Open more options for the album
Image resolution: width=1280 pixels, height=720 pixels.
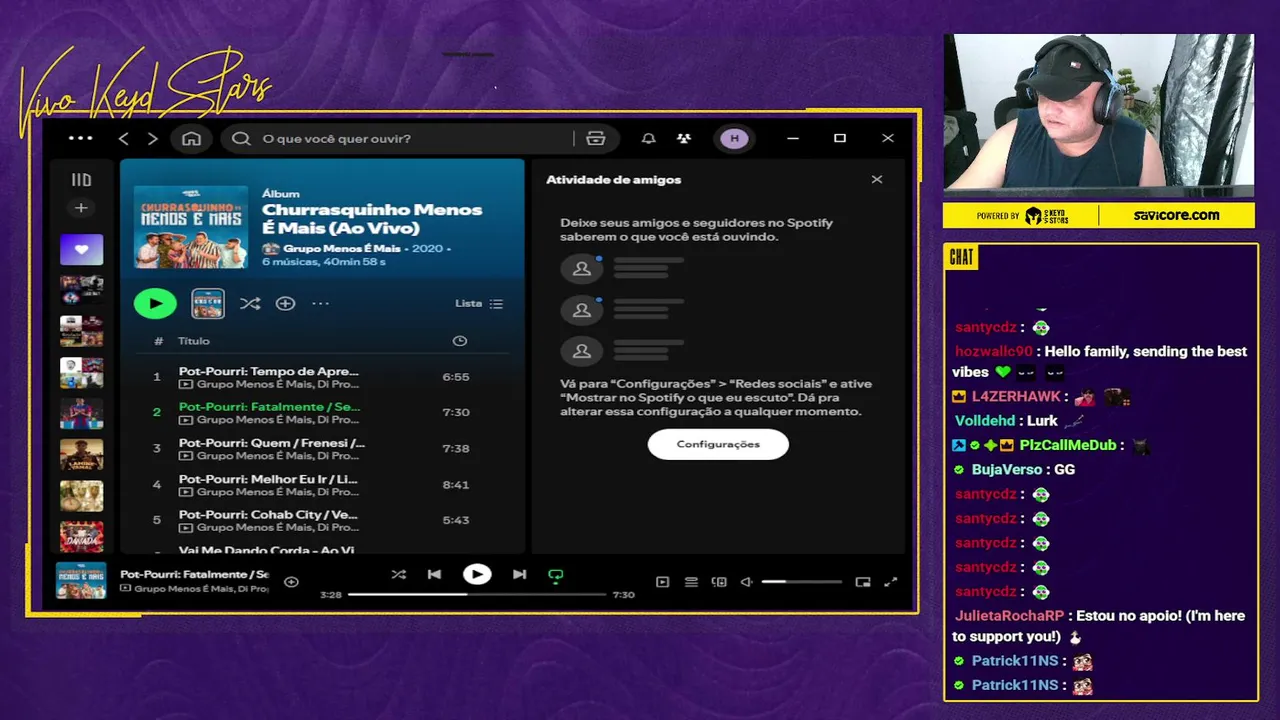click(x=320, y=303)
